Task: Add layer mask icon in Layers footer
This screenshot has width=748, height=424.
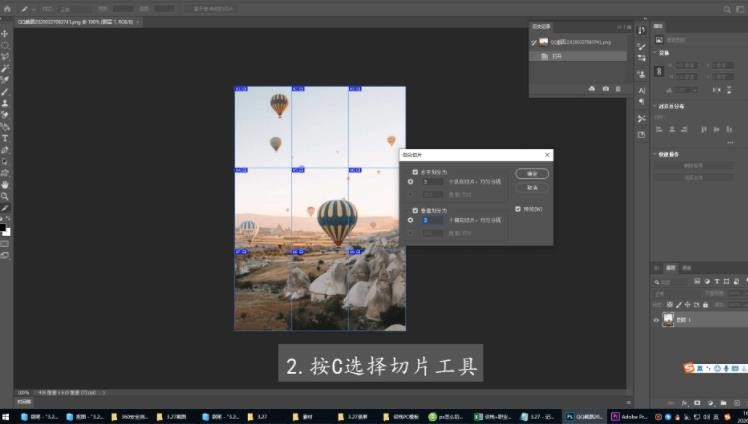Action: [697, 403]
